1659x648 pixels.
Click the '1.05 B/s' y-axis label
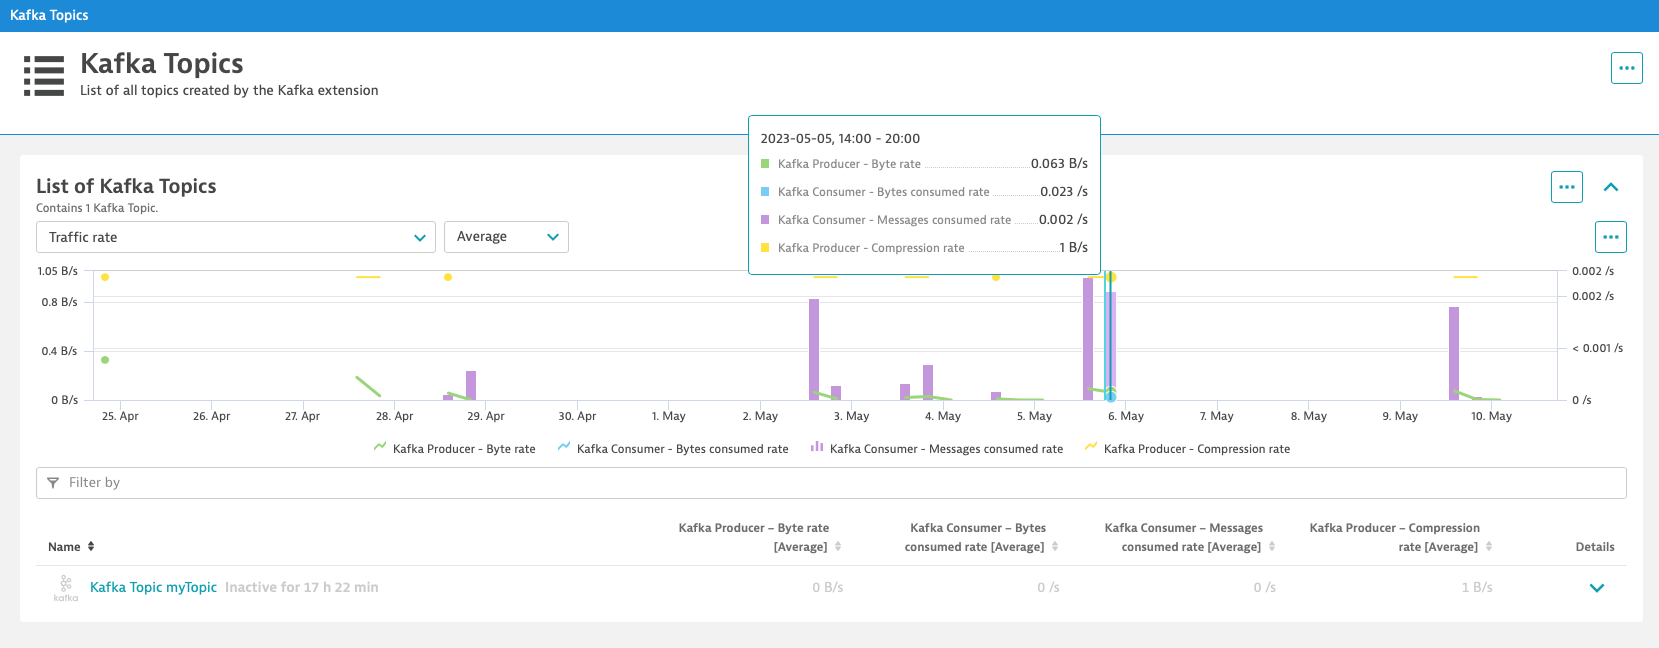pyautogui.click(x=57, y=271)
